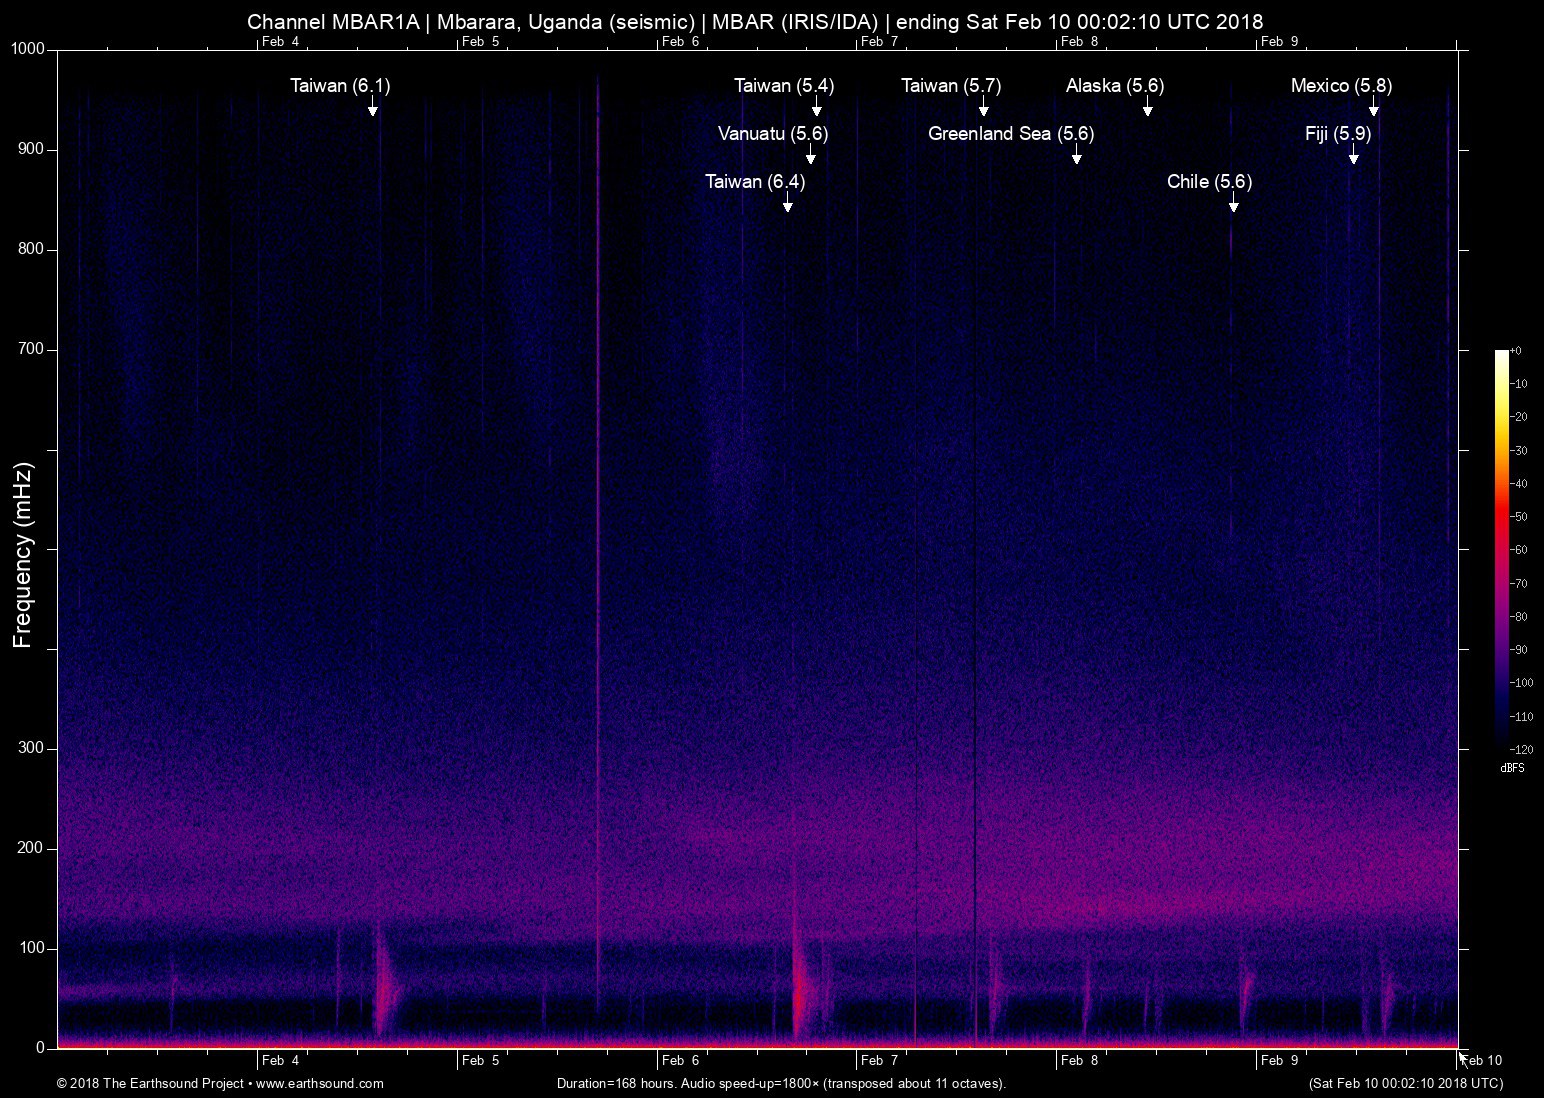The width and height of the screenshot is (1544, 1098).
Task: Collapse the Feb 9 date label area
Action: [1282, 42]
